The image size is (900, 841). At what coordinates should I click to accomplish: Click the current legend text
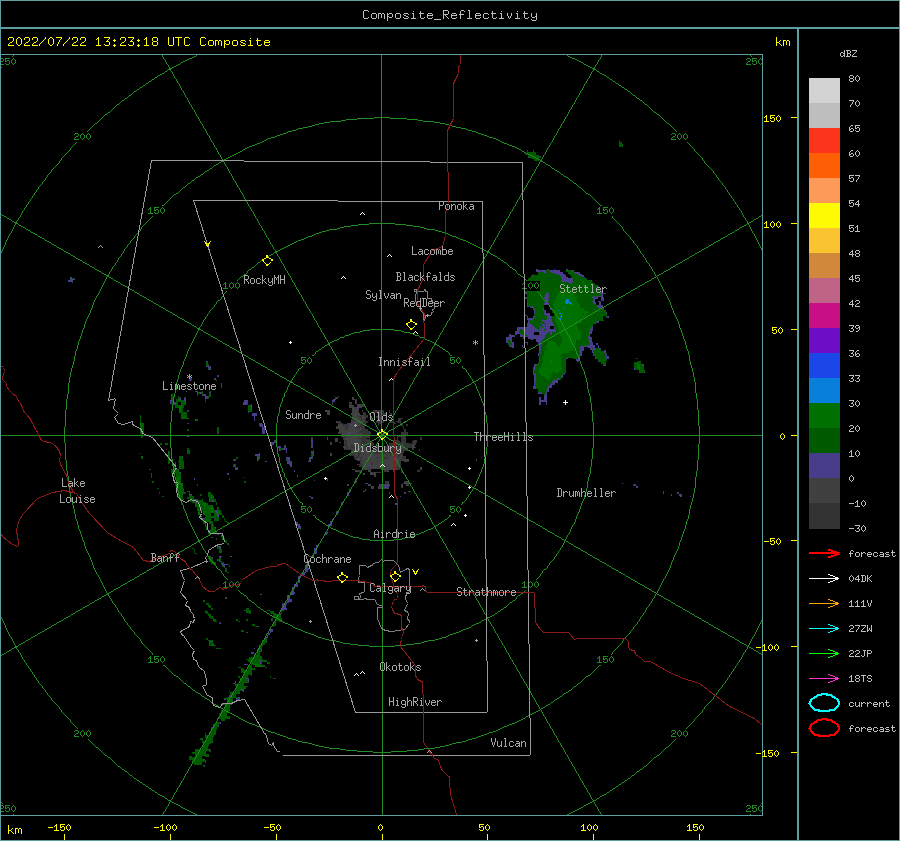click(869, 703)
